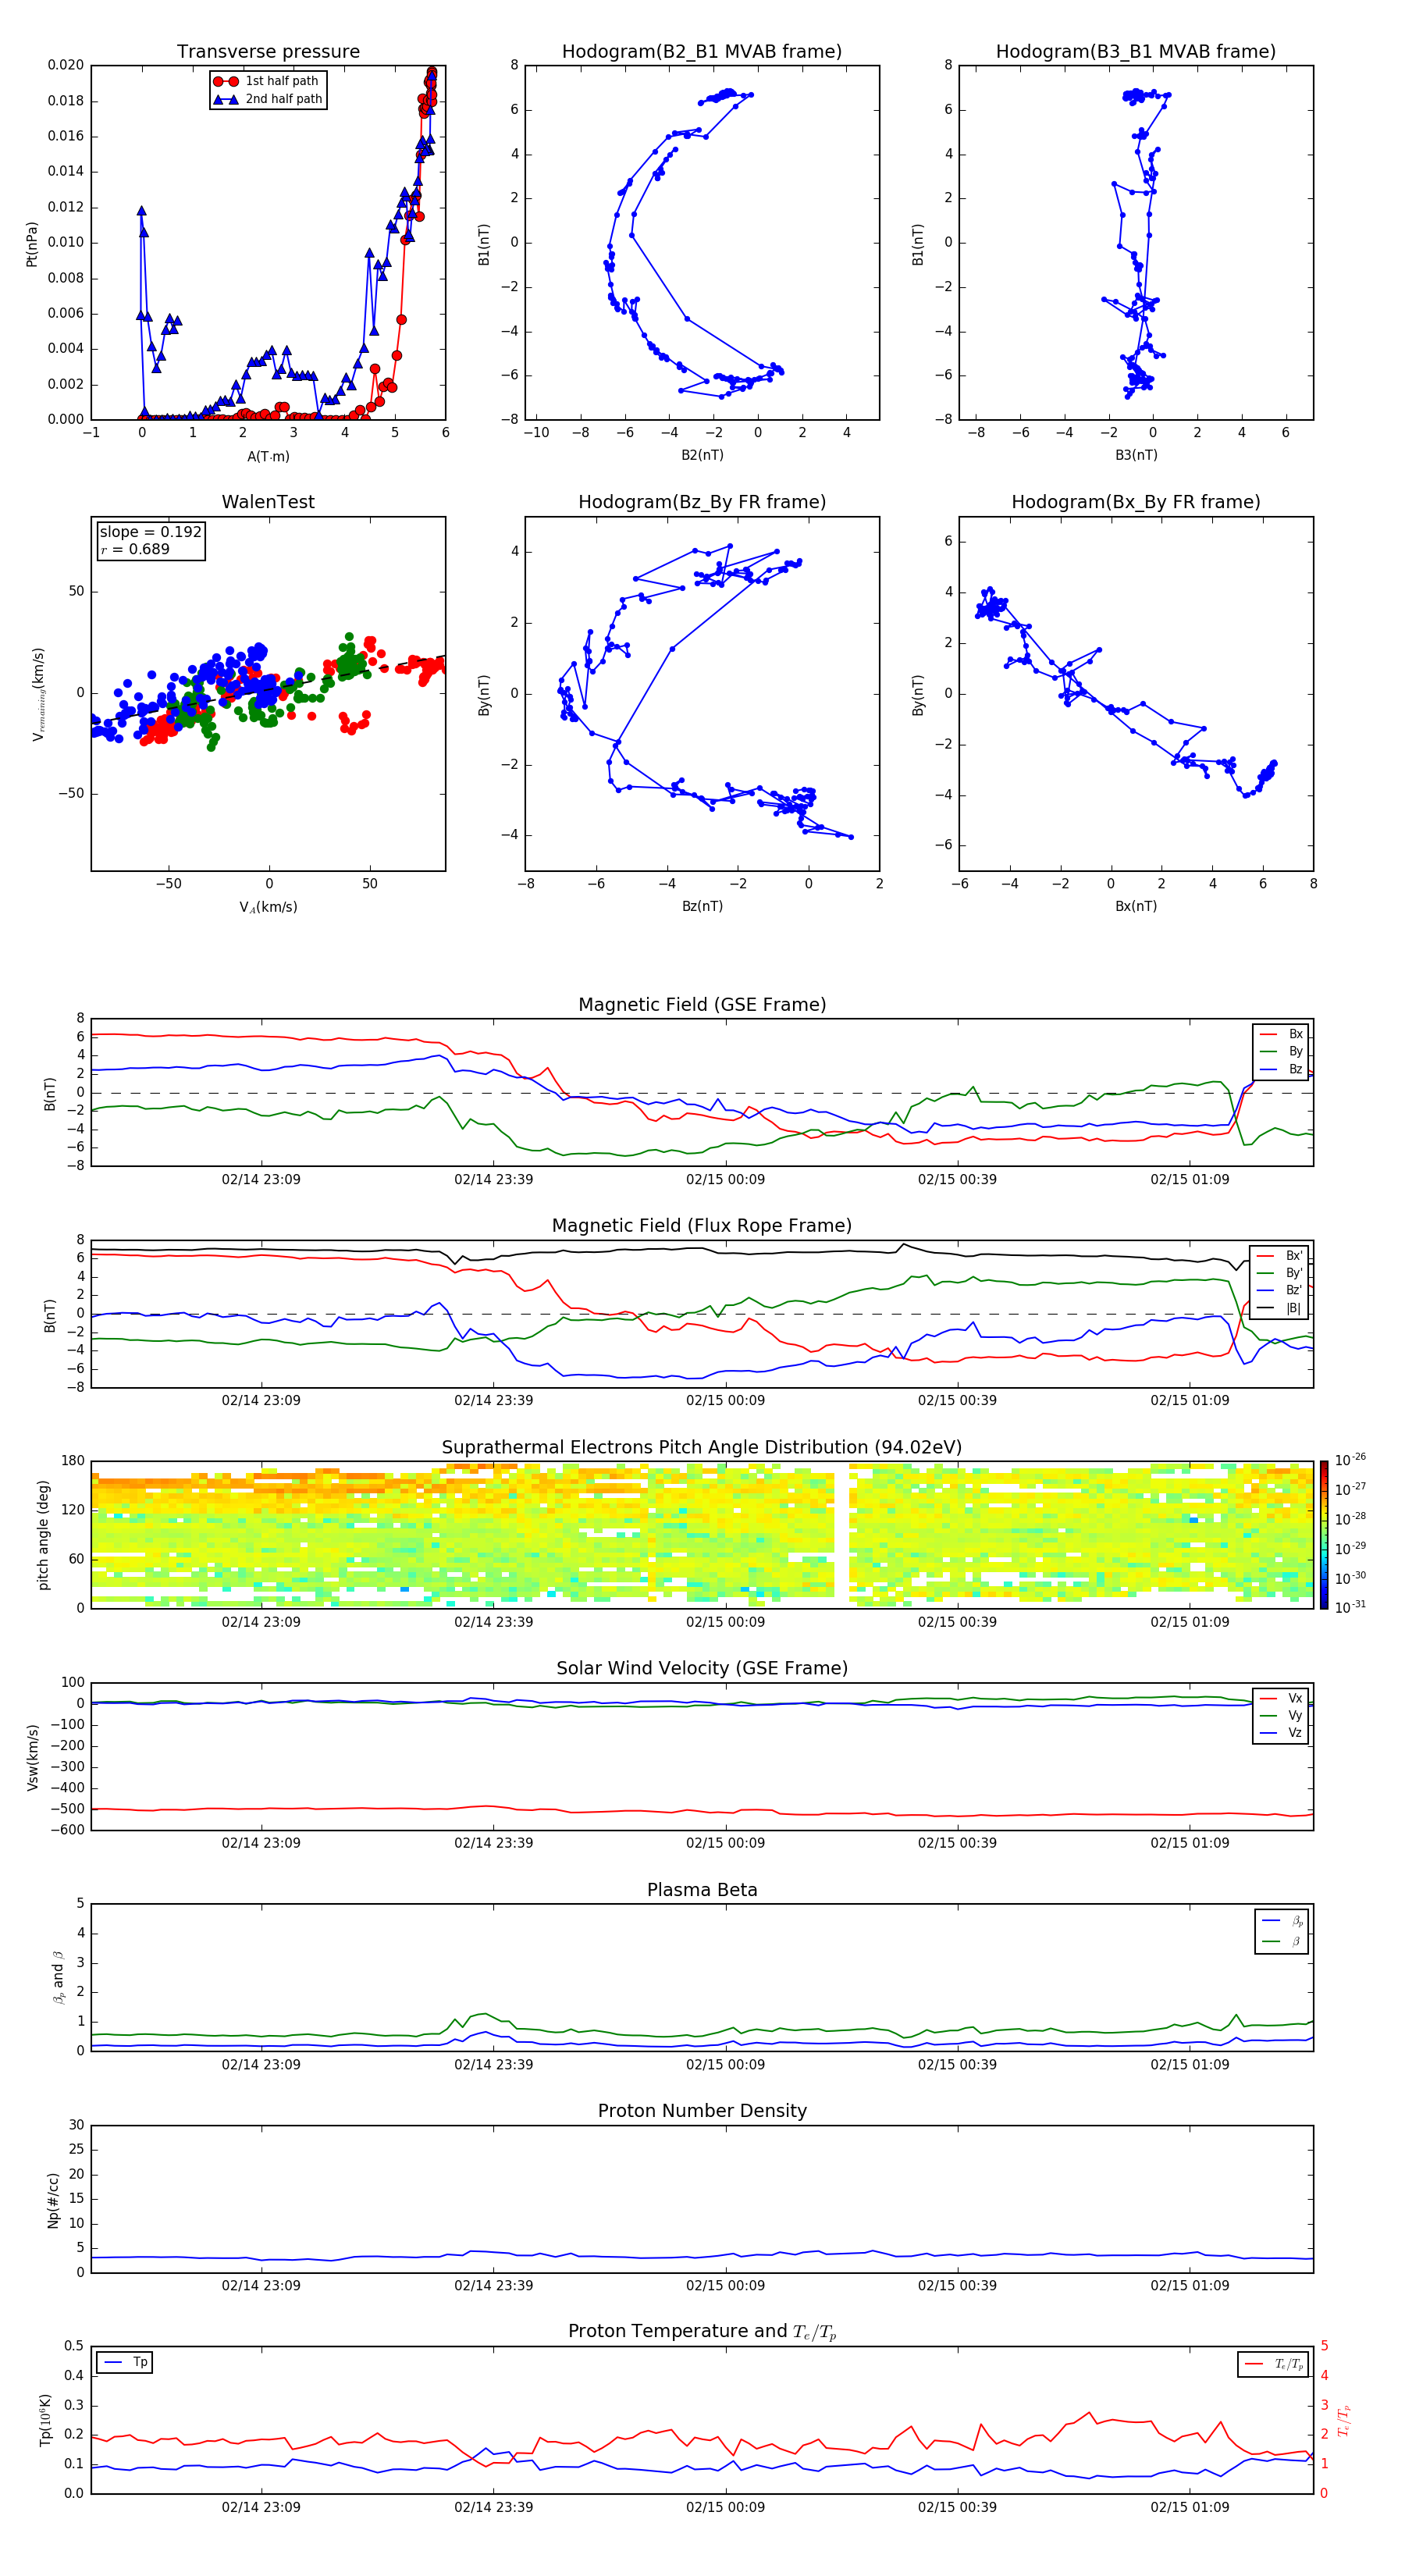Click 'Te/Tp' legend in temperature panel

pyautogui.click(x=1274, y=2364)
